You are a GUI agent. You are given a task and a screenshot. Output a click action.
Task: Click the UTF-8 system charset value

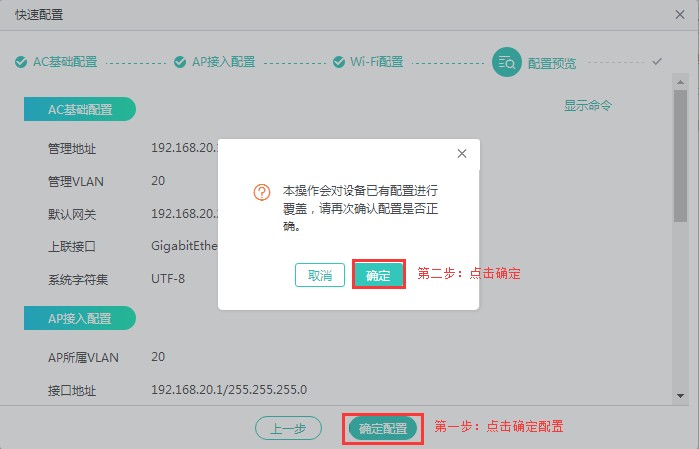pos(168,278)
